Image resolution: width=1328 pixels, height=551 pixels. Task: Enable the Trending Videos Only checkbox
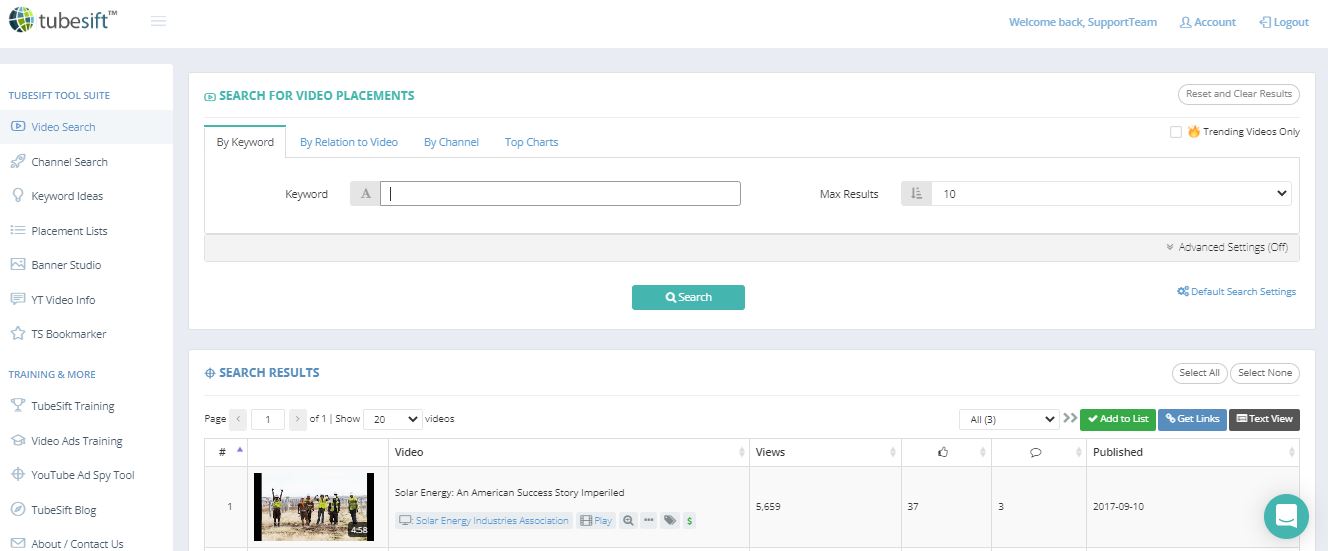tap(1176, 132)
